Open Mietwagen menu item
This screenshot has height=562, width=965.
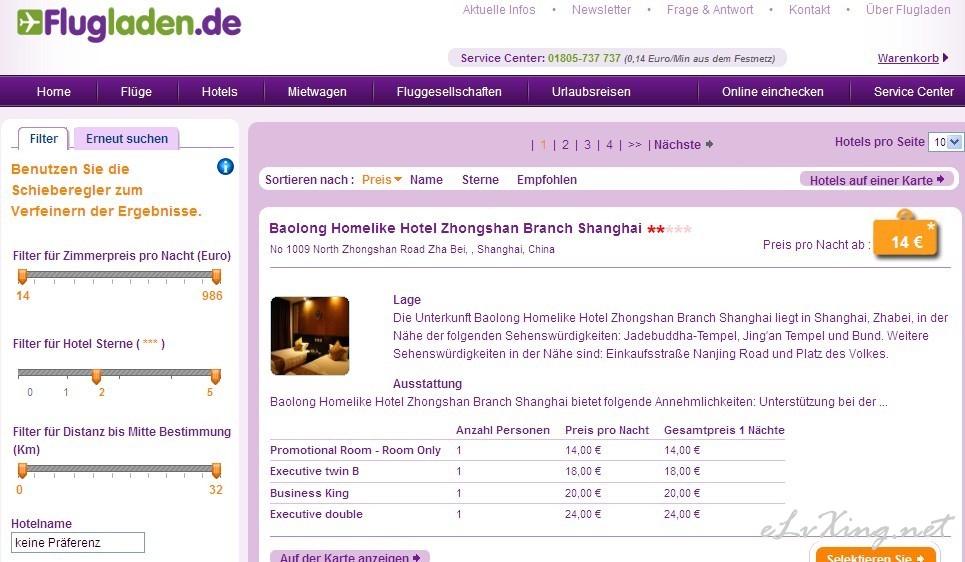317,92
